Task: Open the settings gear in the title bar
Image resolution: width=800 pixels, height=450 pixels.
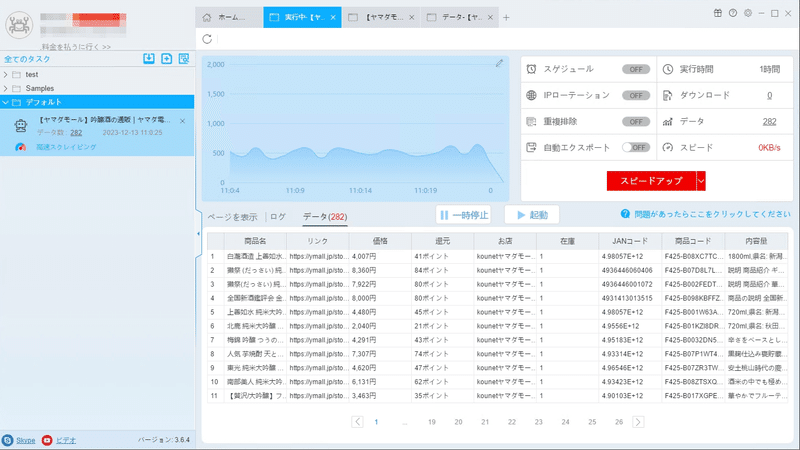Action: pos(748,13)
